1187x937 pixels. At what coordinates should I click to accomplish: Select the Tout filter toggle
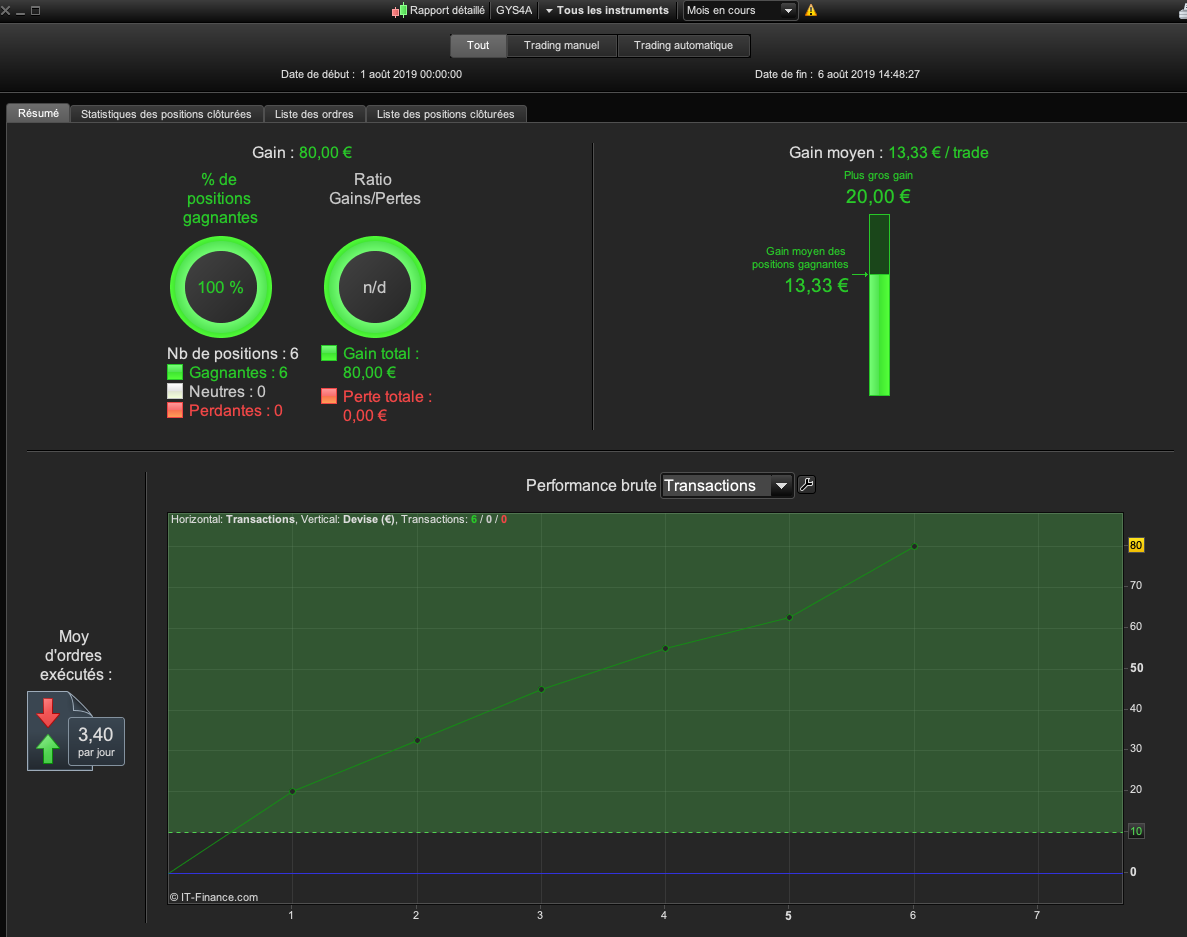478,45
